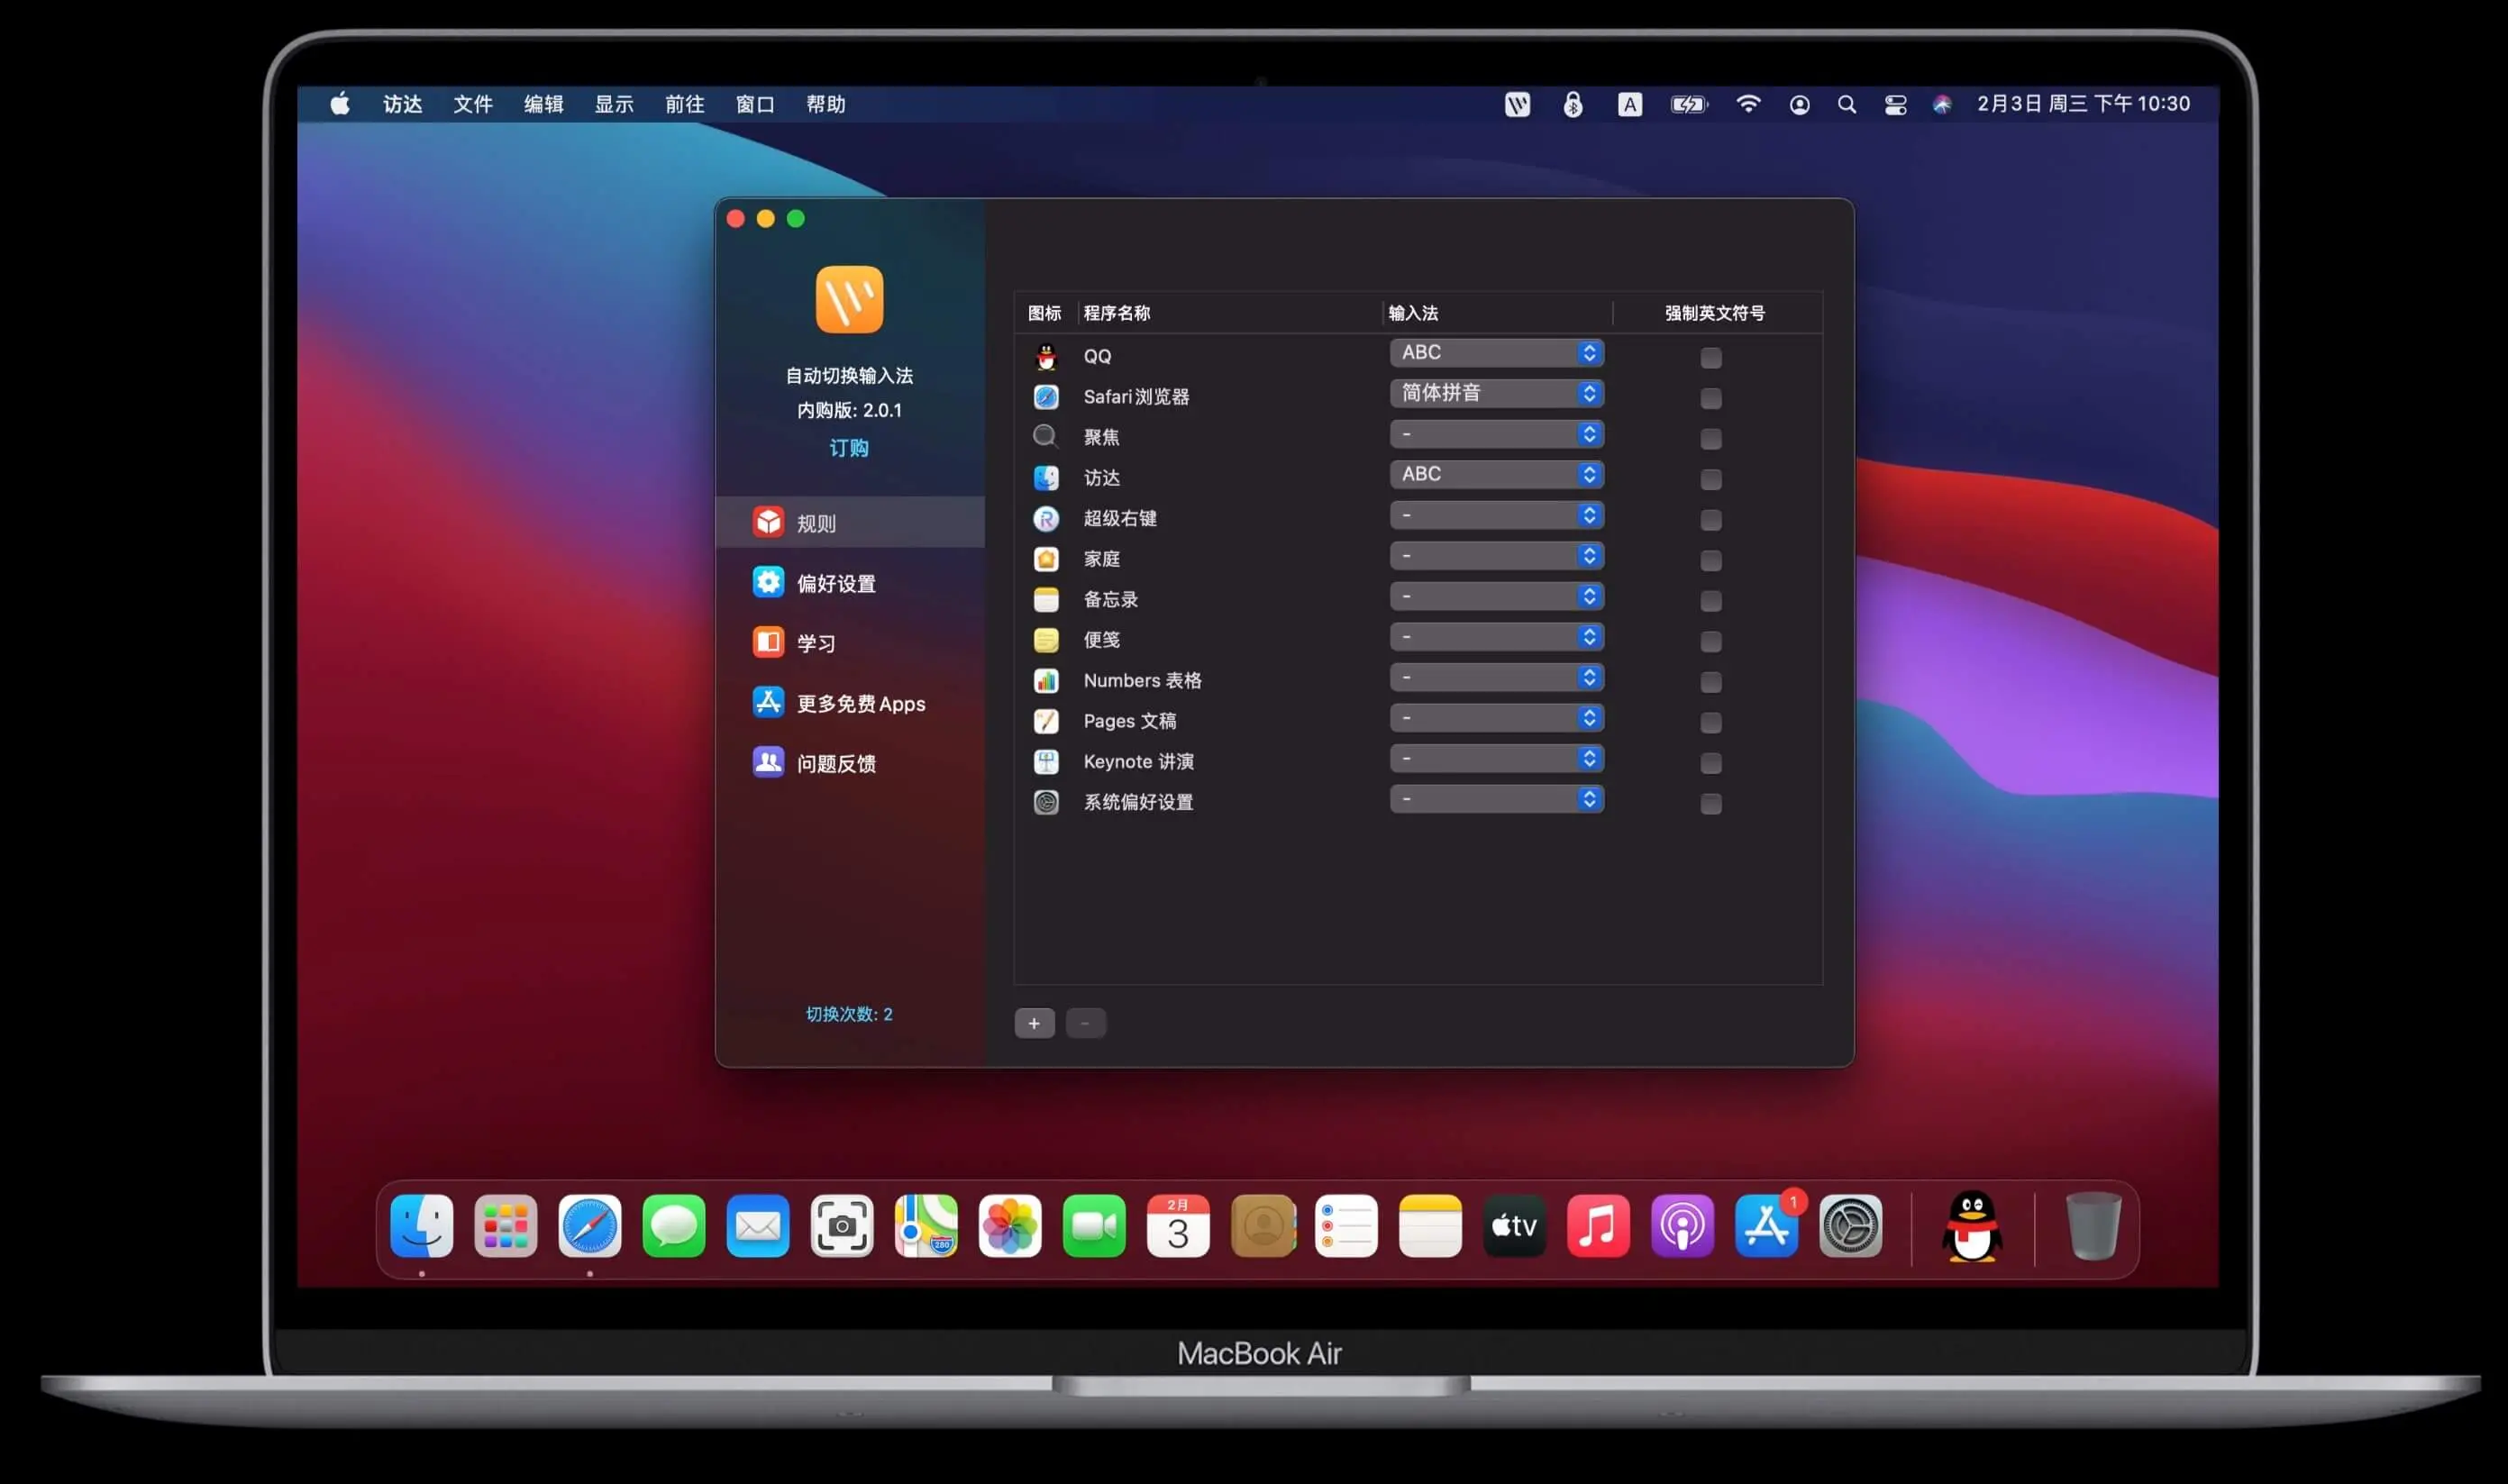Open Podcasts in the dock
2508x1484 pixels.
[1682, 1225]
